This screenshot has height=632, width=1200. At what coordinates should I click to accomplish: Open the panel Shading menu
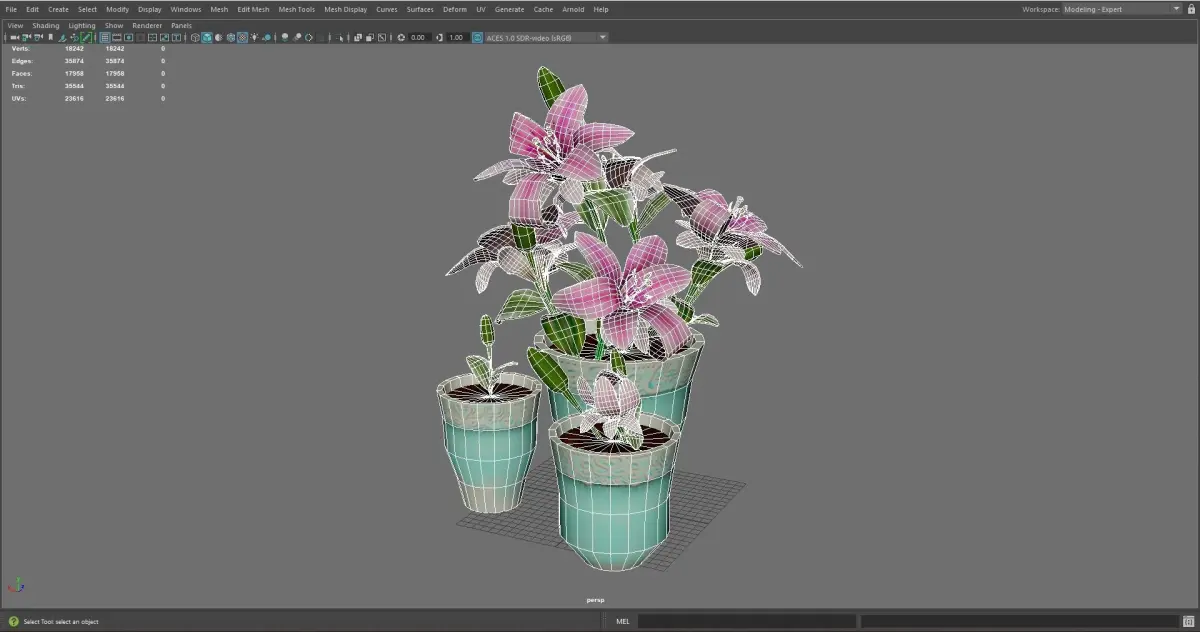click(x=46, y=25)
